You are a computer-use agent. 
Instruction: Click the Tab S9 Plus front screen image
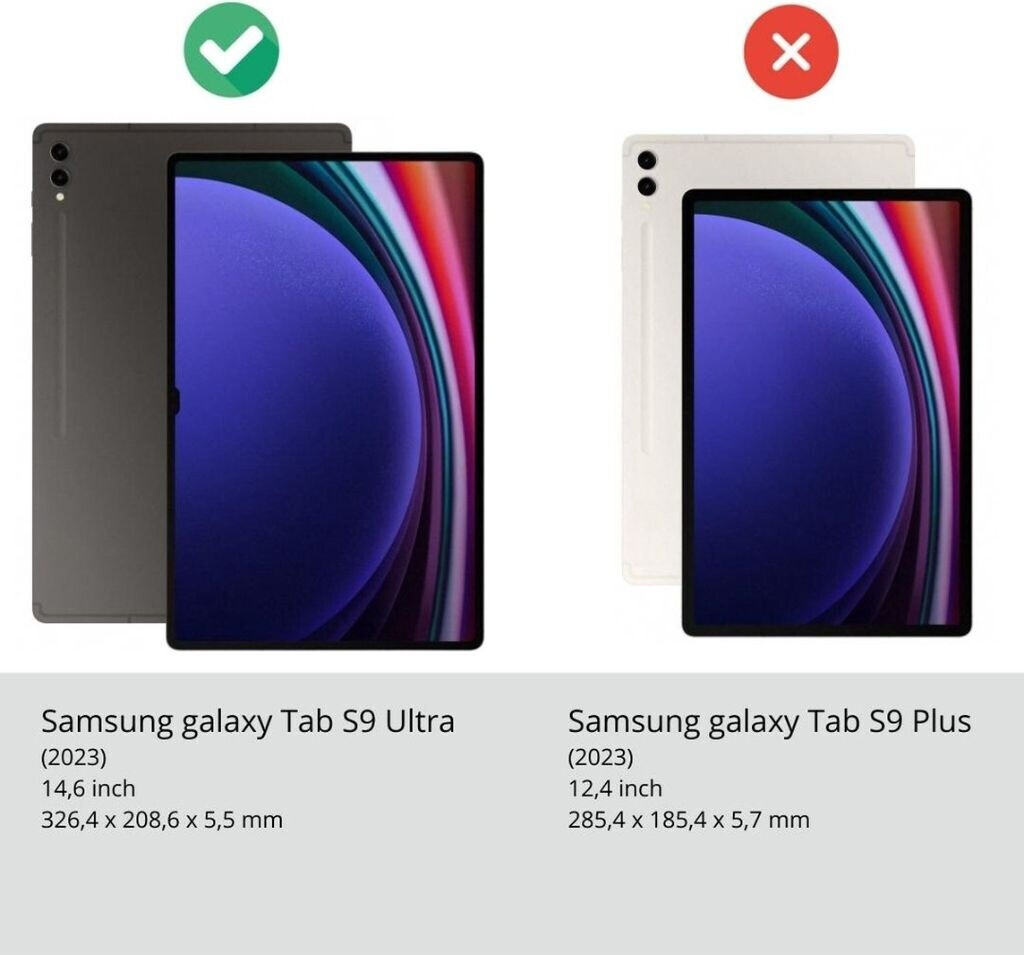coord(827,413)
